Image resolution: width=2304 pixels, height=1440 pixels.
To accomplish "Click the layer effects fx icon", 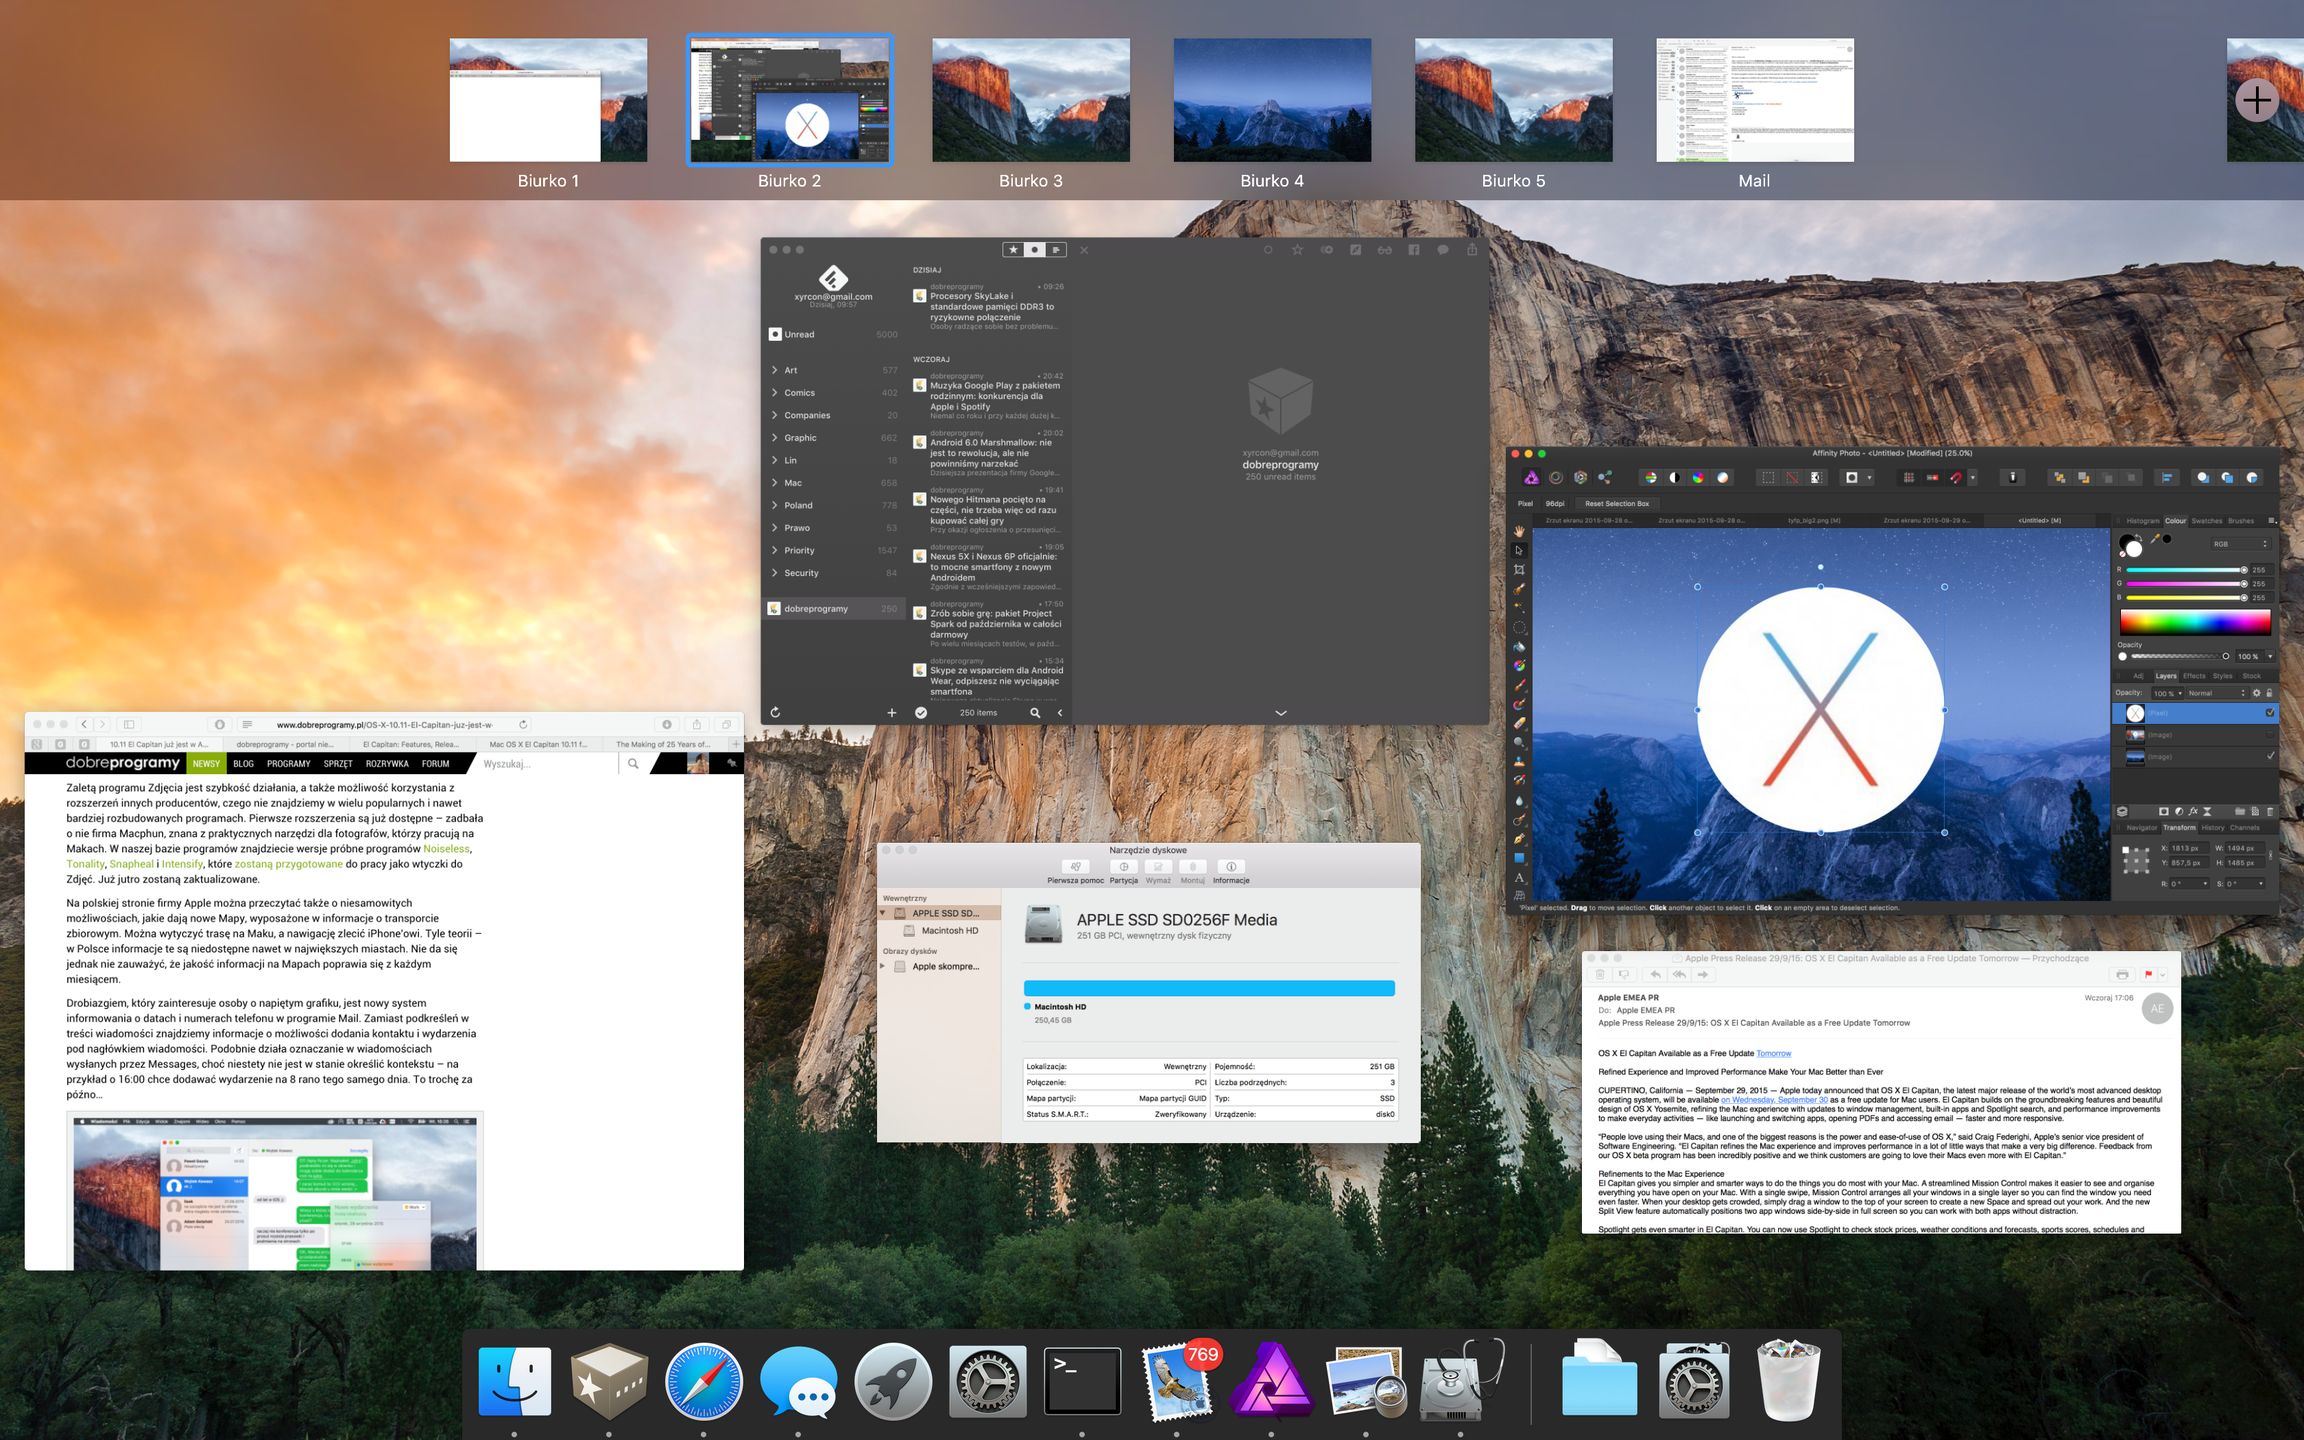I will (x=2193, y=811).
